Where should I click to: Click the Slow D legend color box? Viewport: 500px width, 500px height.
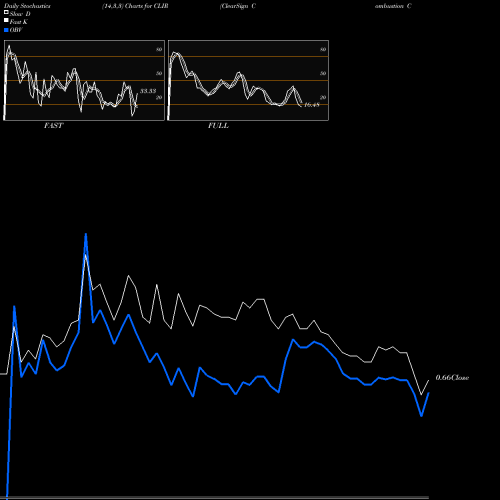click(6, 13)
